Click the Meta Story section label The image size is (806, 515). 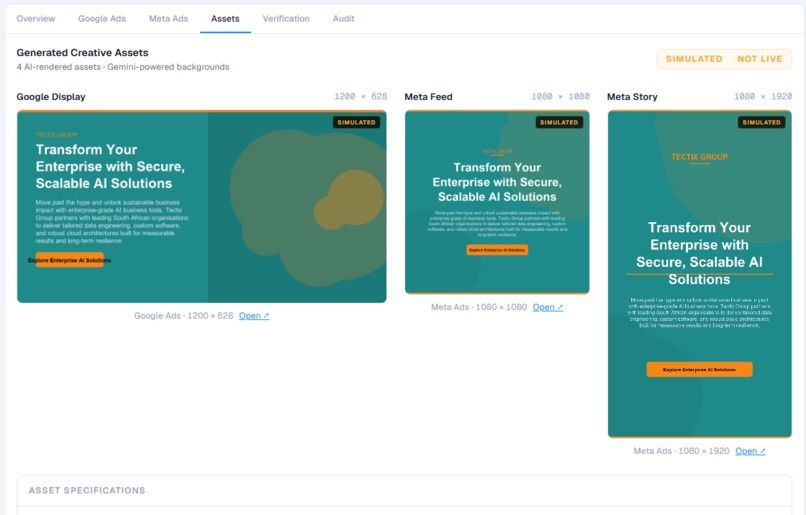pos(632,97)
